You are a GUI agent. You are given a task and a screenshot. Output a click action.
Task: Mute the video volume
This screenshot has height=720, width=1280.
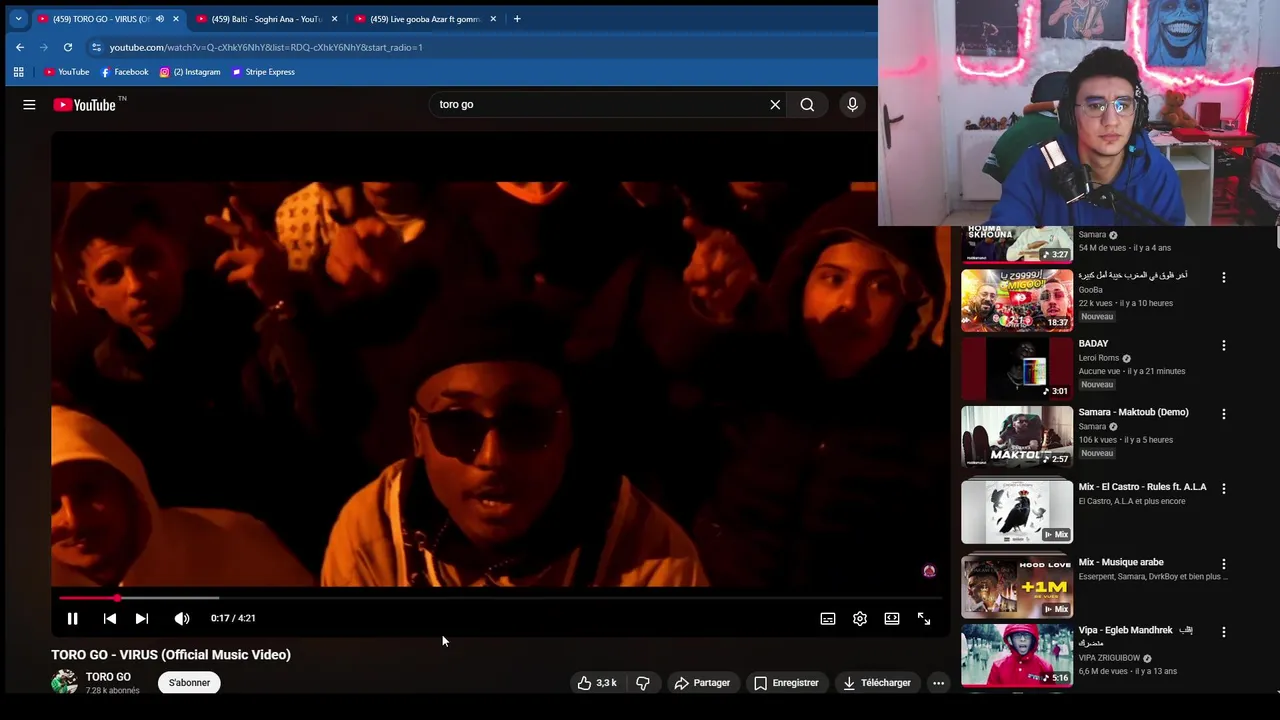pos(182,618)
